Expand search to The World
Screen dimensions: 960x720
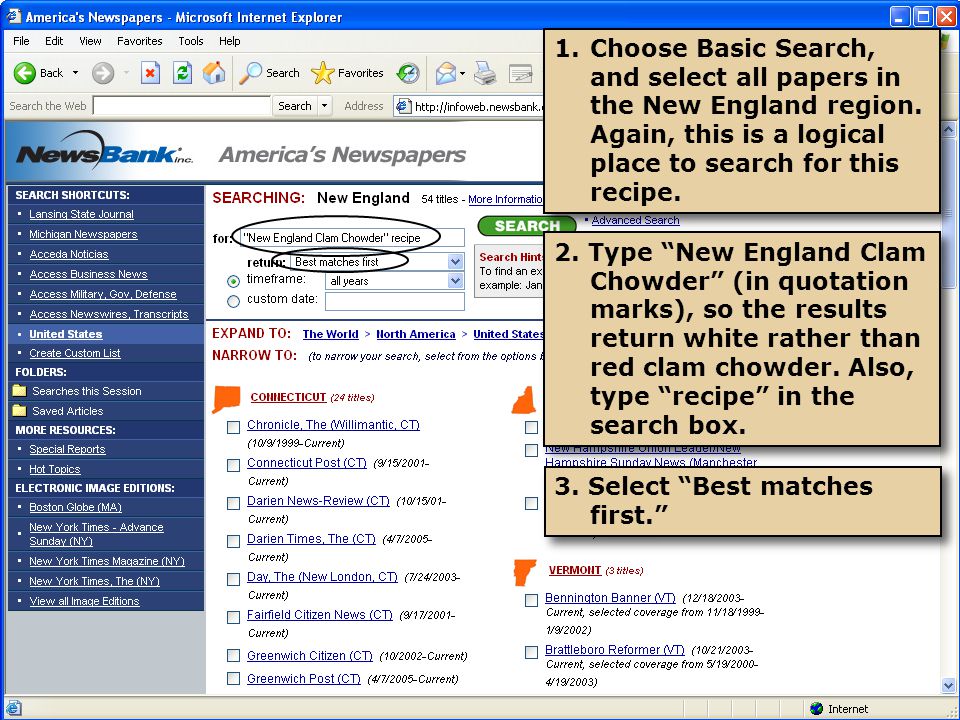[x=331, y=334]
